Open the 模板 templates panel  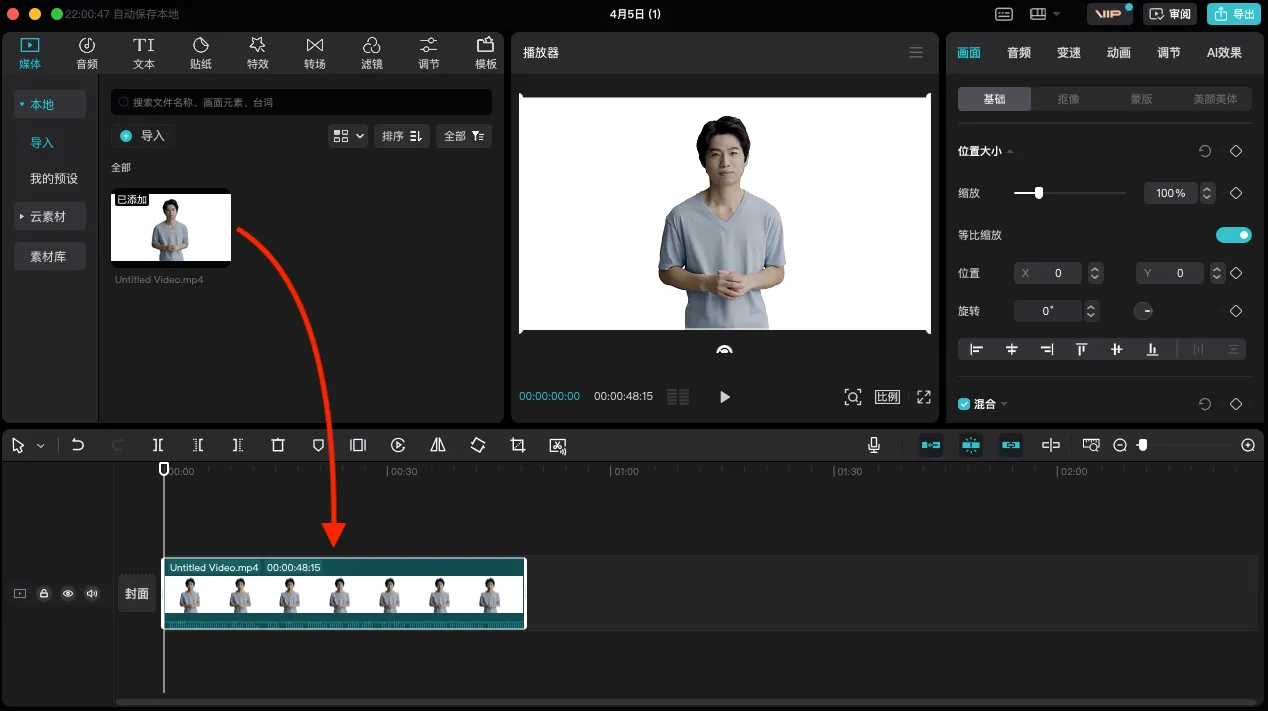[486, 53]
